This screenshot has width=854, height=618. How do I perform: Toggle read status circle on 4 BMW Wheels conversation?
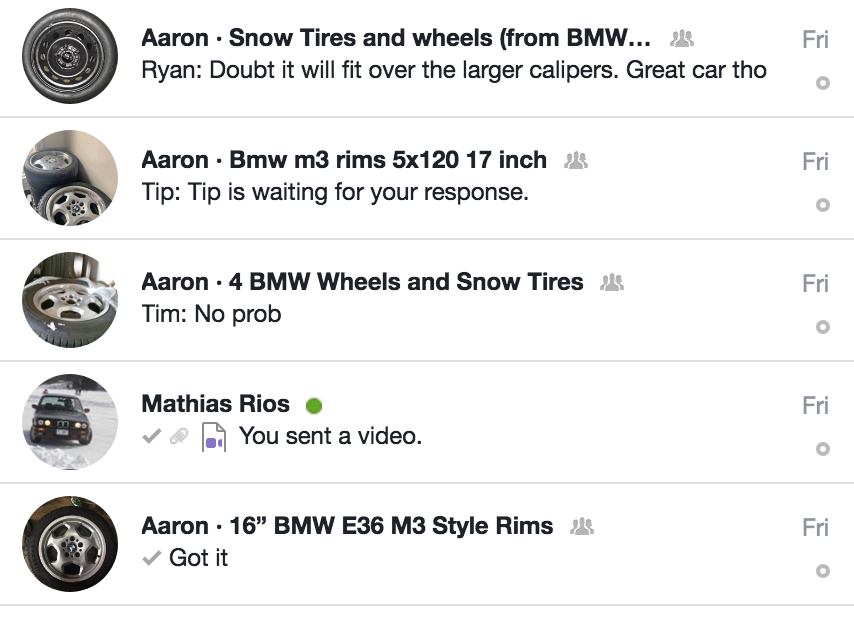(823, 327)
